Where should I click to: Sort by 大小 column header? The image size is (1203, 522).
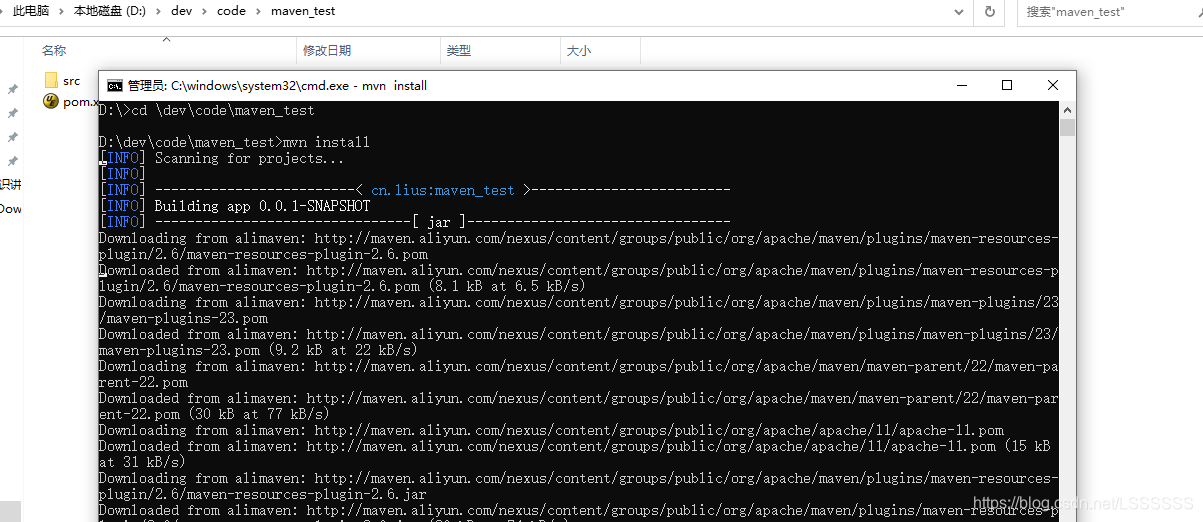point(579,51)
